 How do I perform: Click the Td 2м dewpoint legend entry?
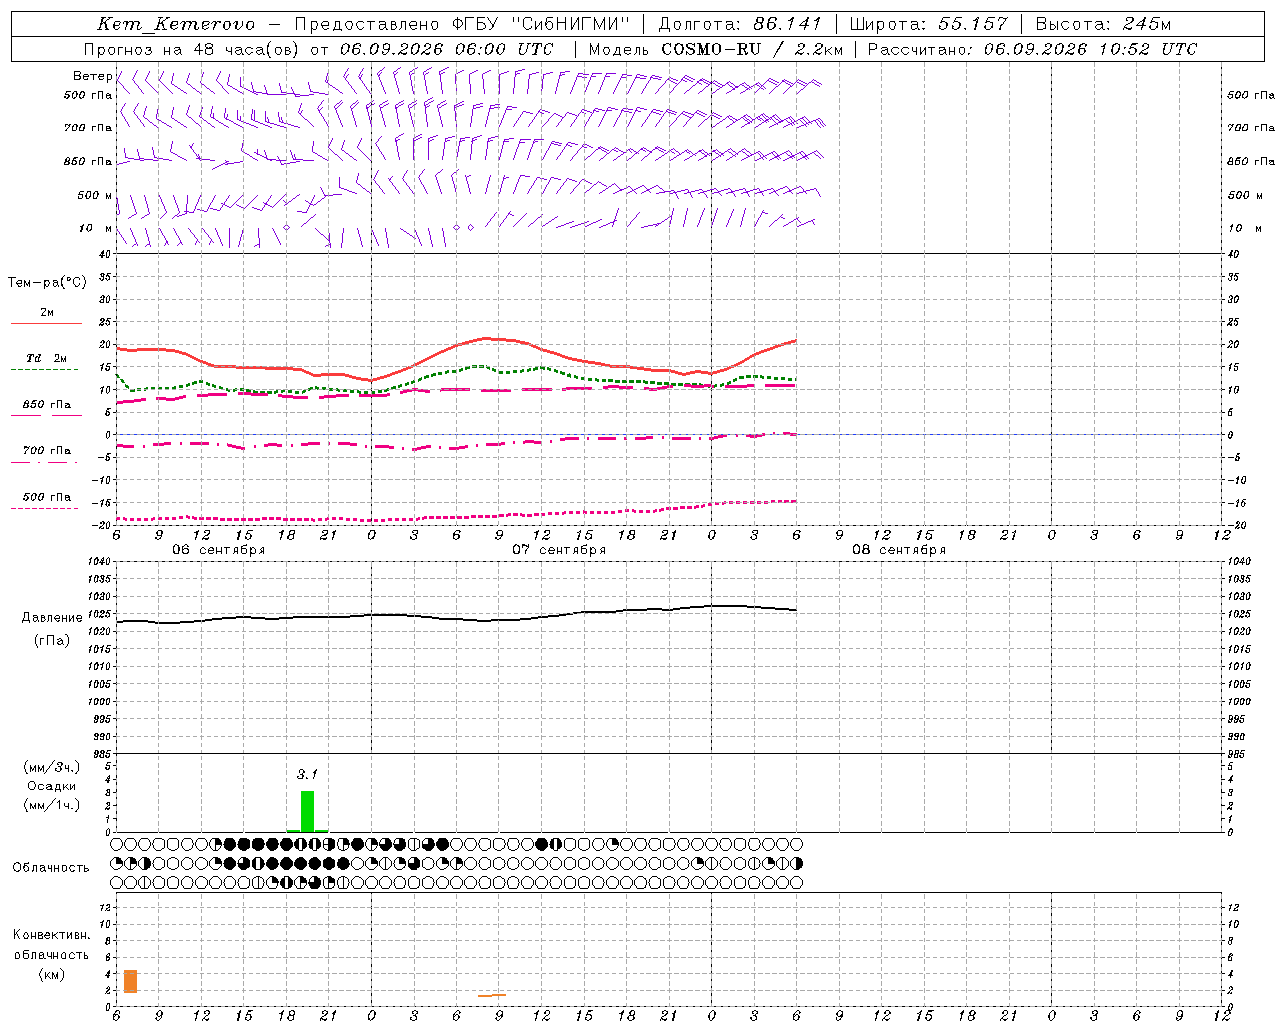(x=46, y=358)
